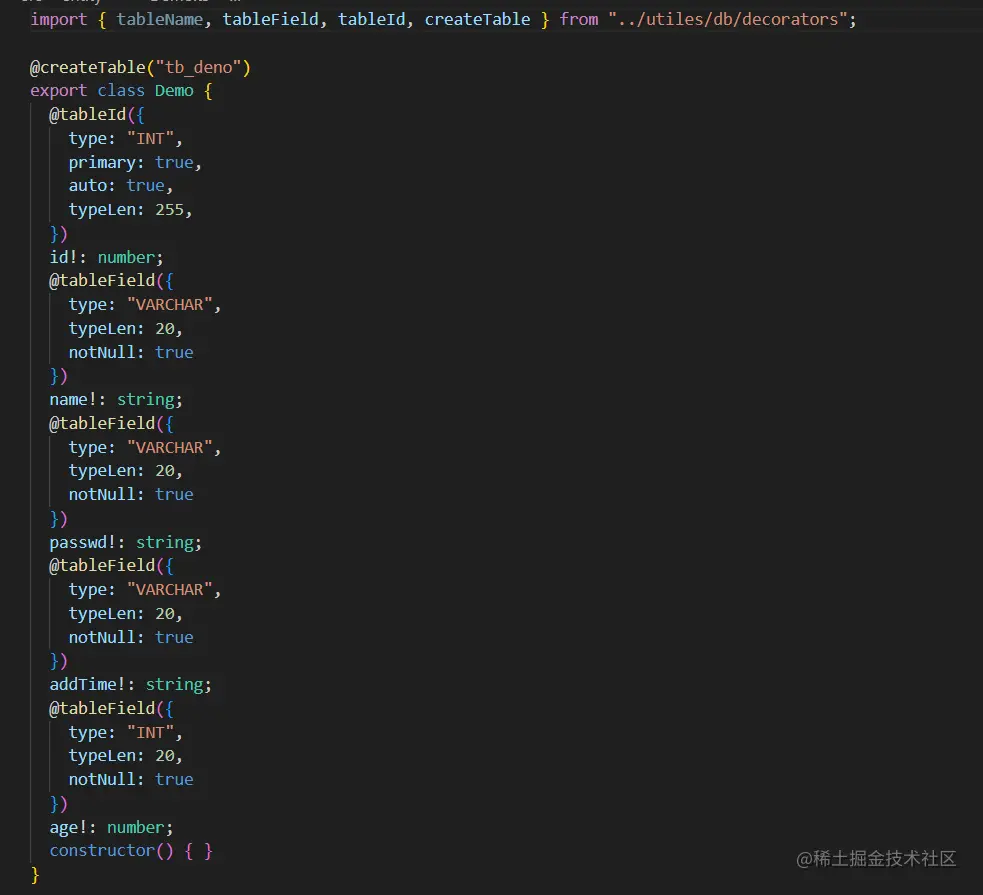This screenshot has width=983, height=895.
Task: Click the '@tableField' decorator just above 'name!'
Action: (x=102, y=281)
